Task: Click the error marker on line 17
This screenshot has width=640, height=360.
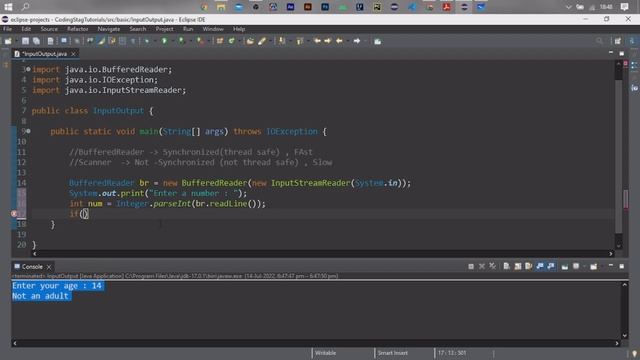Action: [x=14, y=213]
